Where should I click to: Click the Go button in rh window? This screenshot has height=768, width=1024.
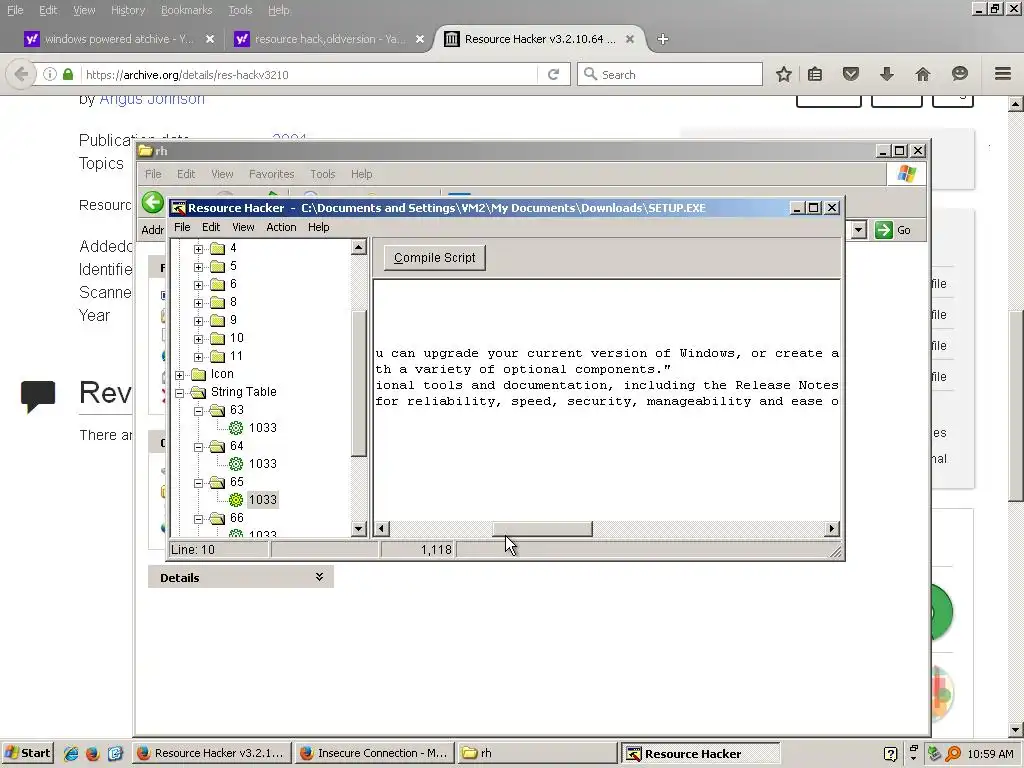894,230
